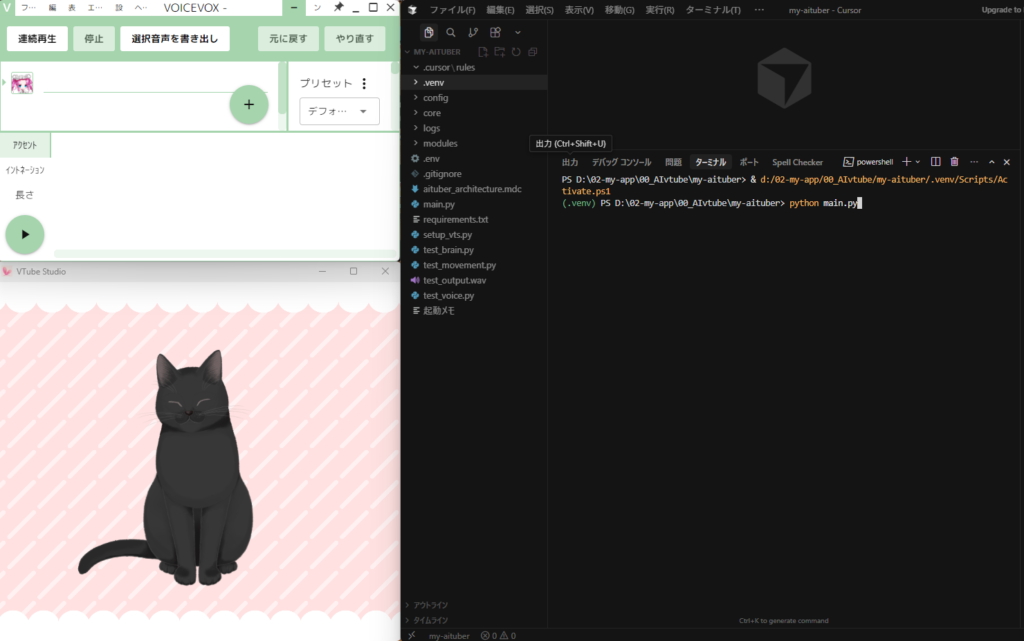1024x641 pixels.
Task: Open the Source Control view icon
Action: tap(473, 32)
